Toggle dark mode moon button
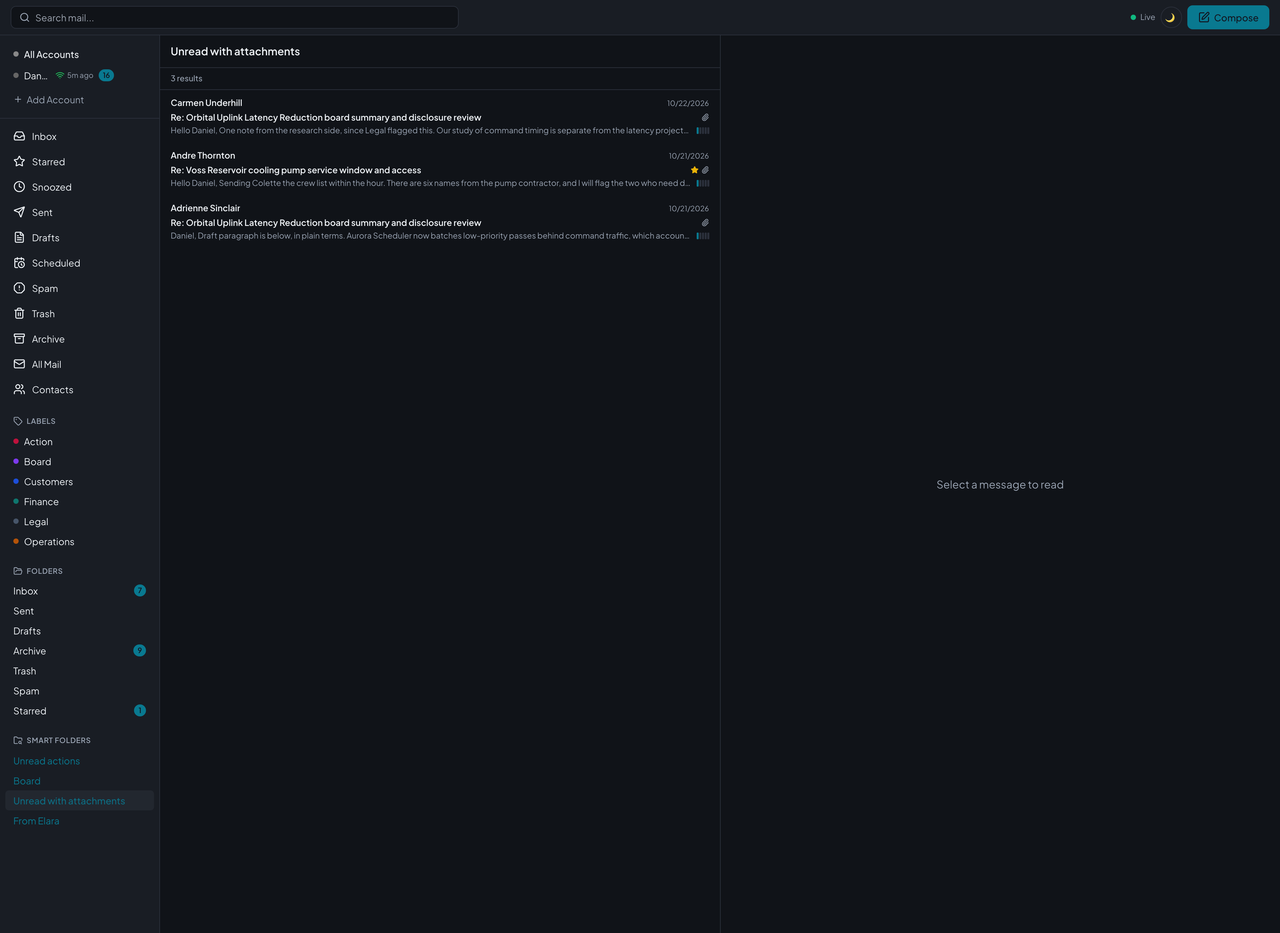The image size is (1280, 933). pyautogui.click(x=1170, y=17)
